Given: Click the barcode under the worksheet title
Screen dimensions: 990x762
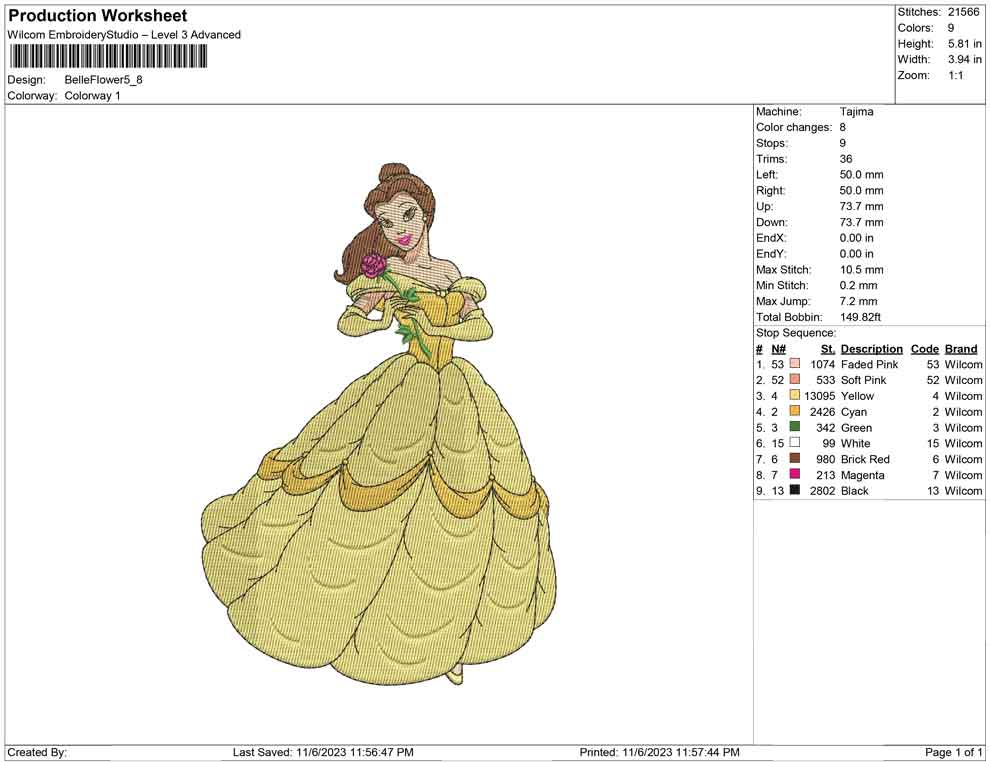Looking at the screenshot, I should pyautogui.click(x=107, y=55).
